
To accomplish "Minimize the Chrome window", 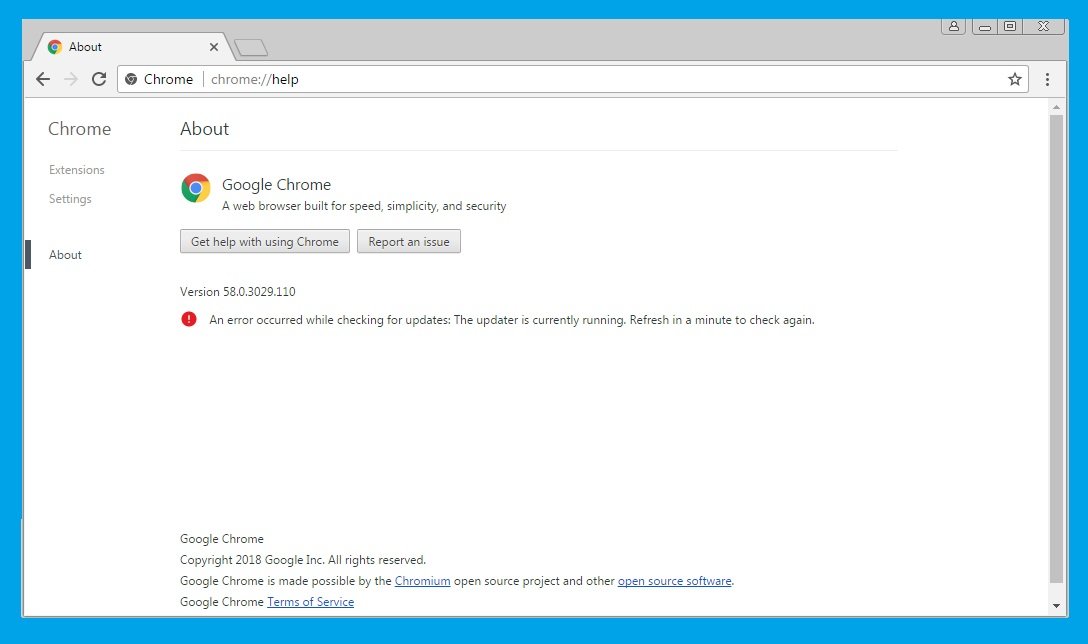I will tap(984, 26).
